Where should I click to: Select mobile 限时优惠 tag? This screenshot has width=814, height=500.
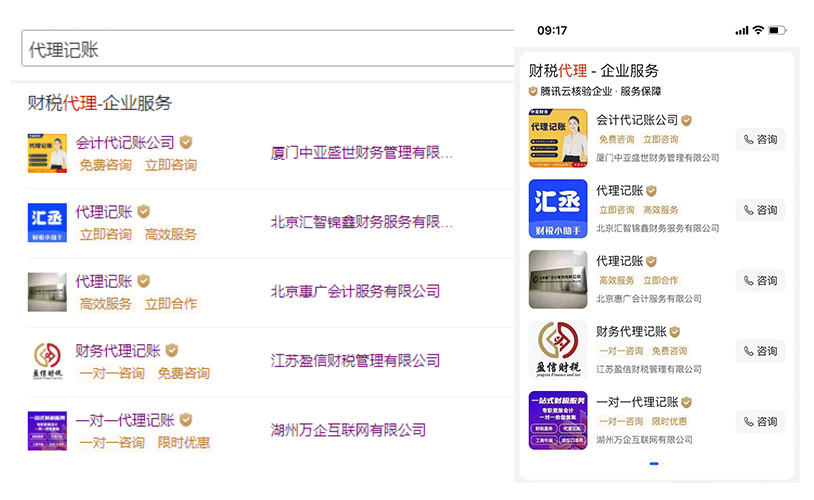(670, 421)
